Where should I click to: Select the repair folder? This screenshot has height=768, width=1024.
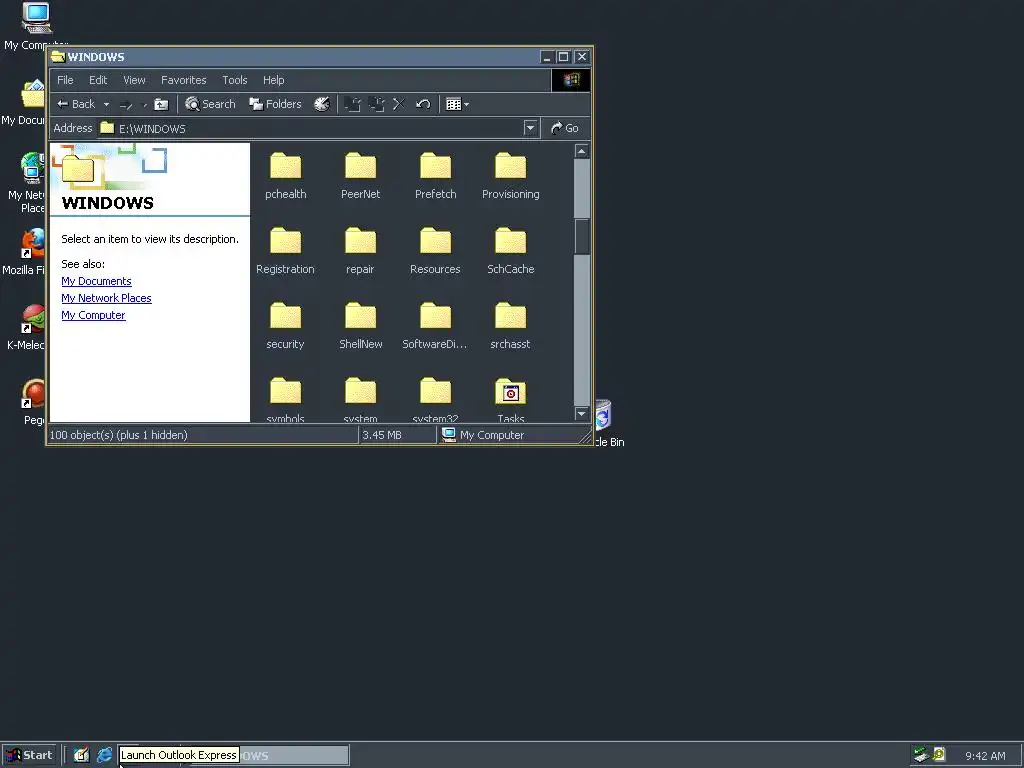point(360,251)
